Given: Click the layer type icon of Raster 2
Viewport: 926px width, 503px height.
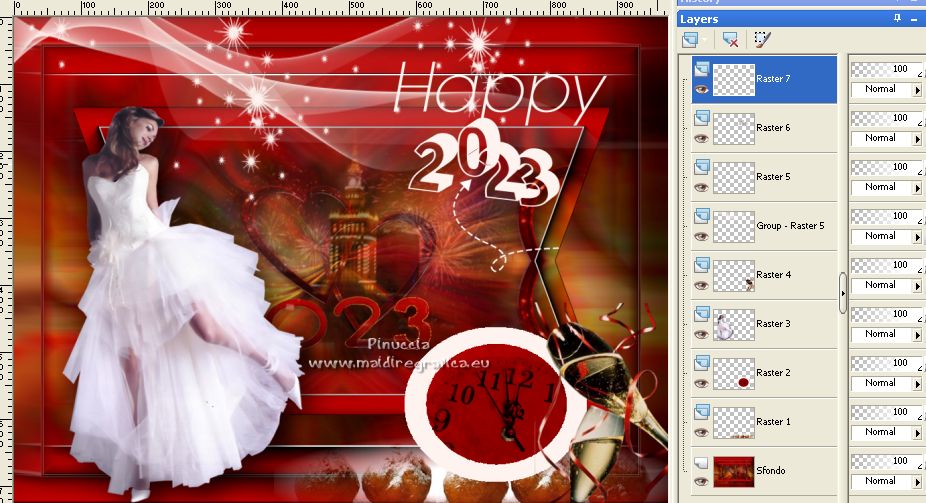Looking at the screenshot, I should pos(702,364).
